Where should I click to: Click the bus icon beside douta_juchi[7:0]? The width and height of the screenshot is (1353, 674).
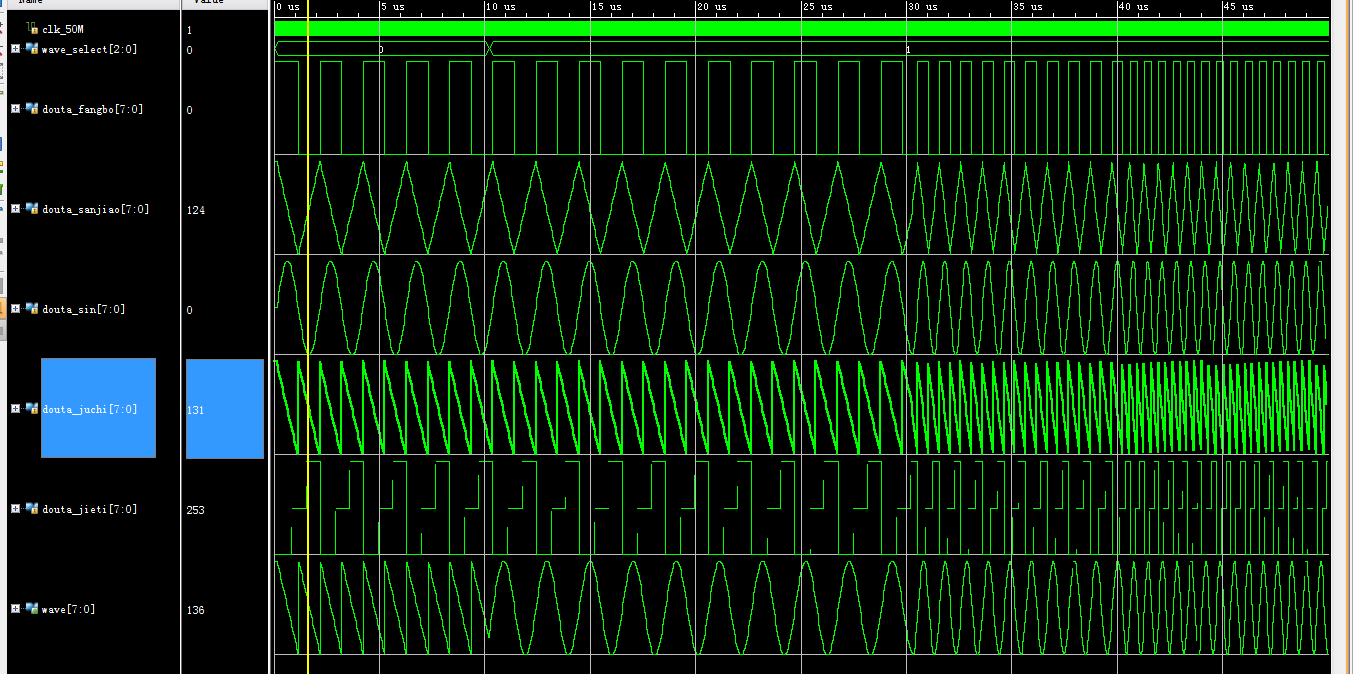click(31, 409)
